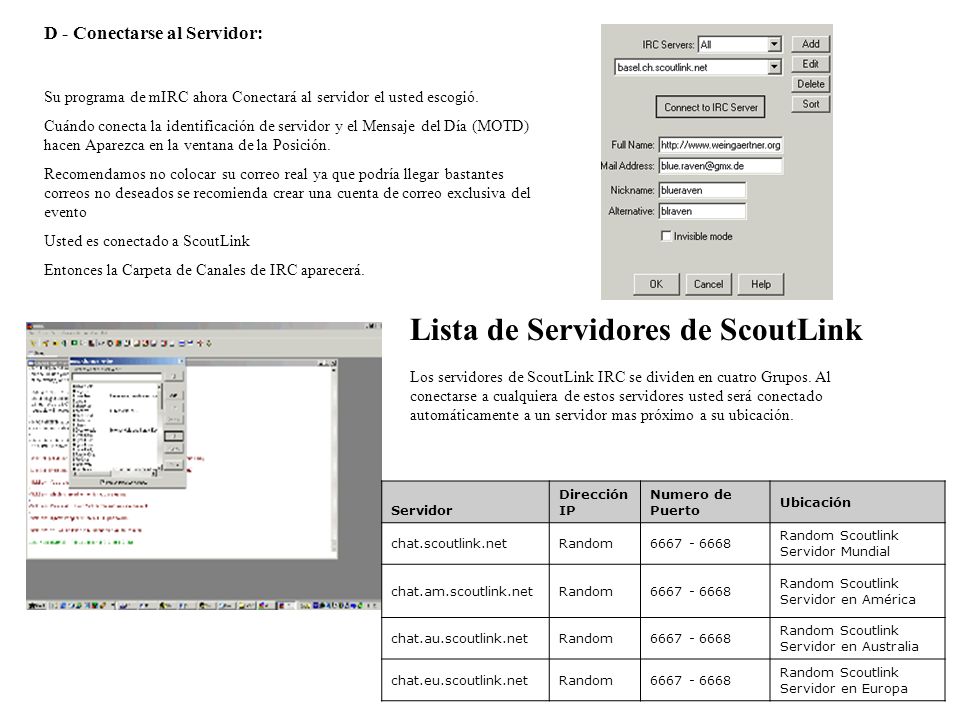
Task: Select 'Random' IP cell for chat.scoutlink.net
Action: coord(595,544)
